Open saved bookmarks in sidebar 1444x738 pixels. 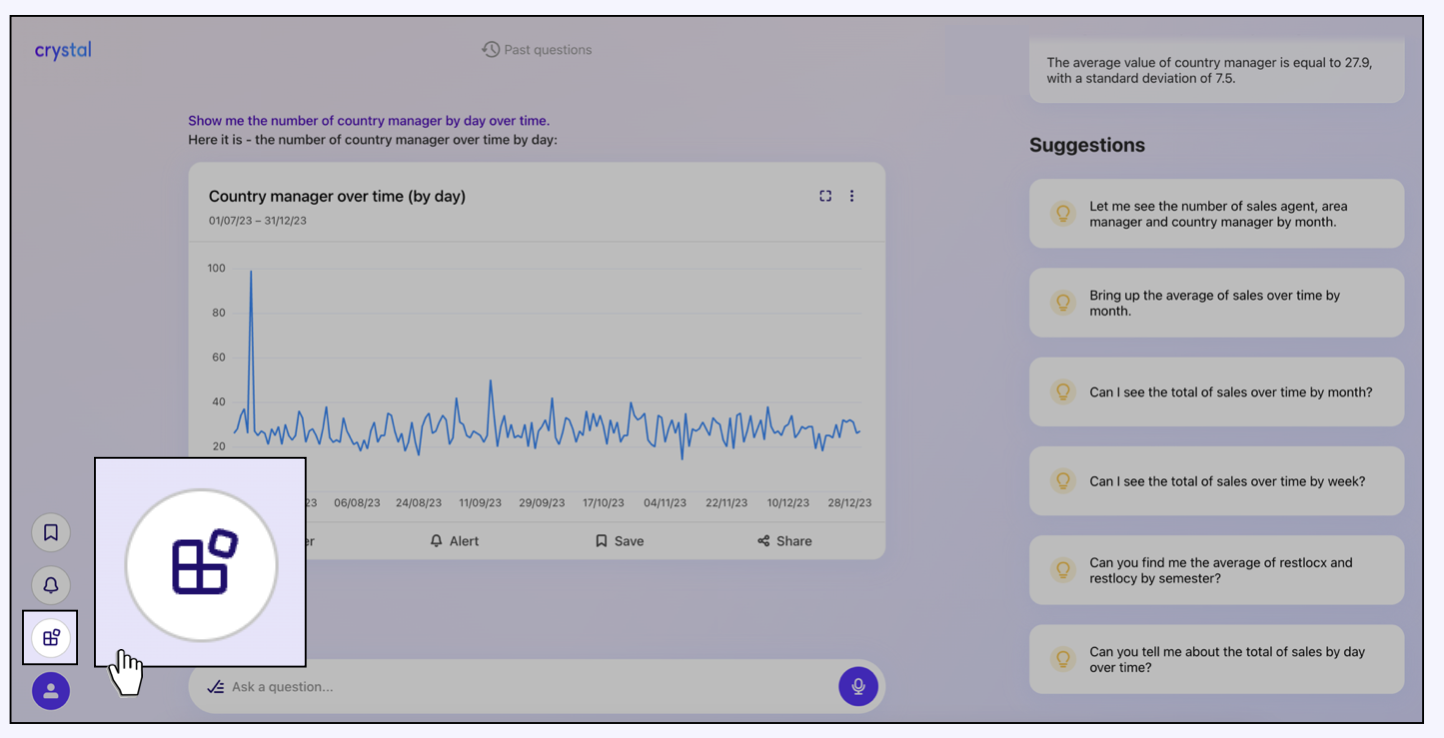pyautogui.click(x=51, y=533)
